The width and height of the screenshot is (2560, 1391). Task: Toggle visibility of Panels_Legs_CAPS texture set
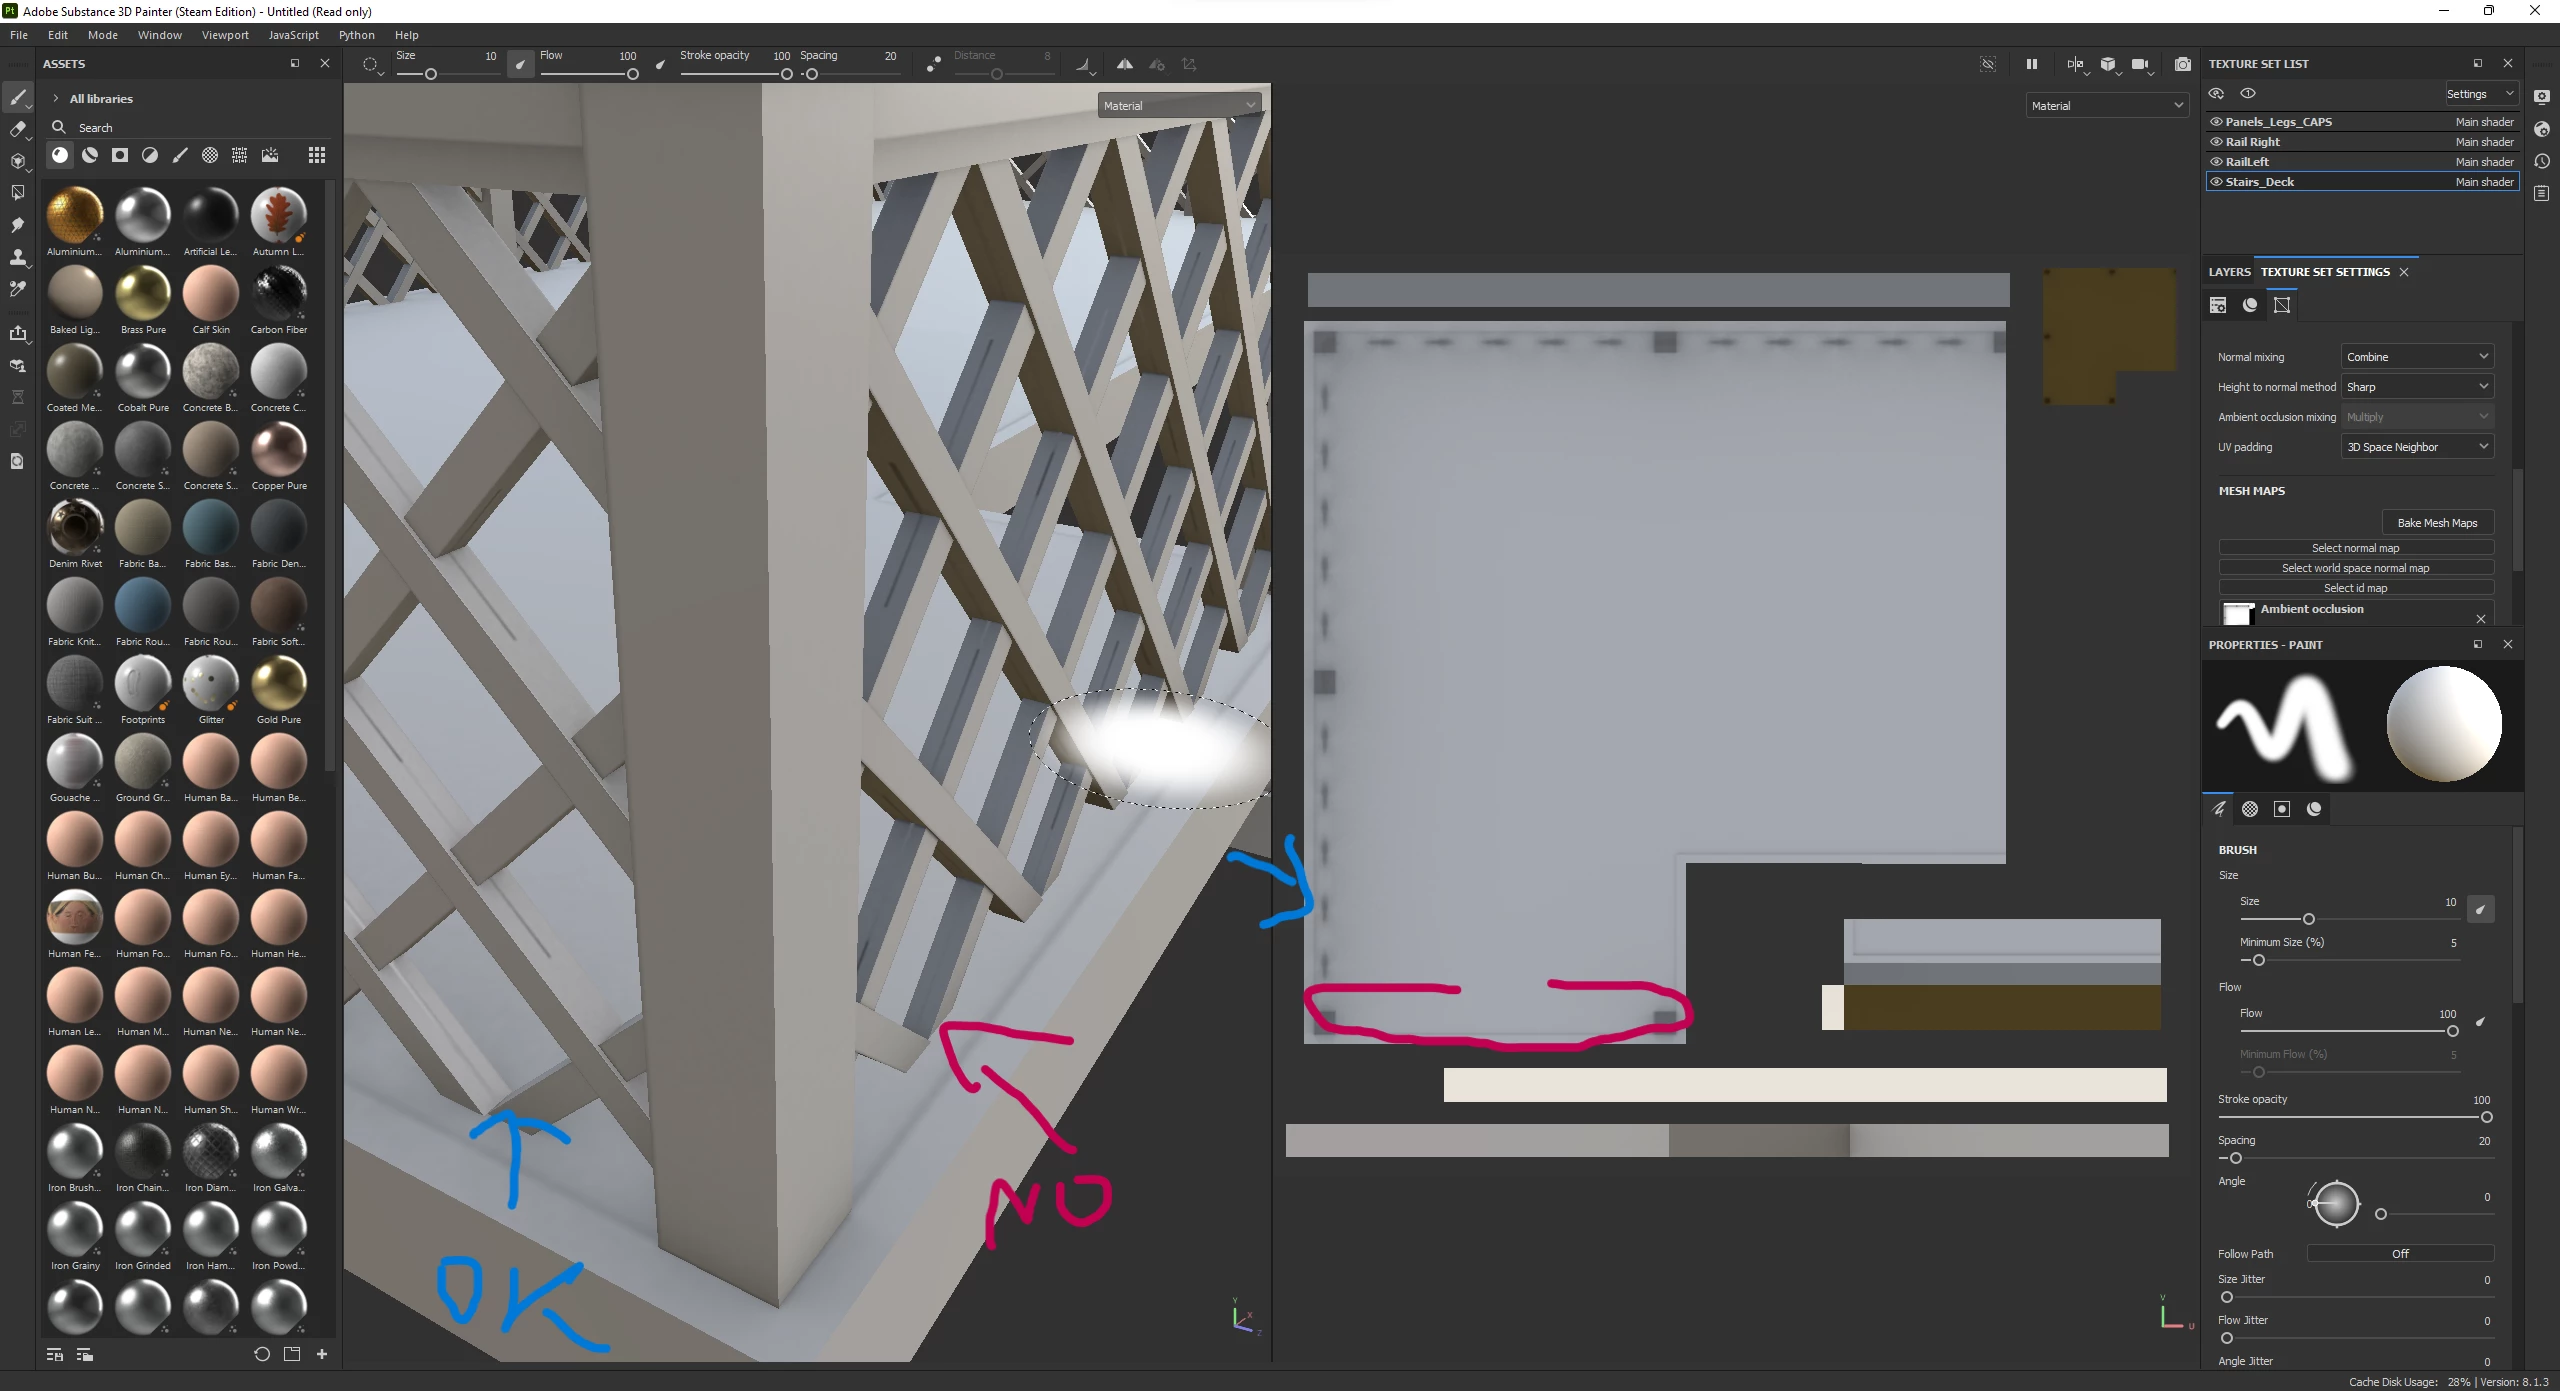point(2216,122)
